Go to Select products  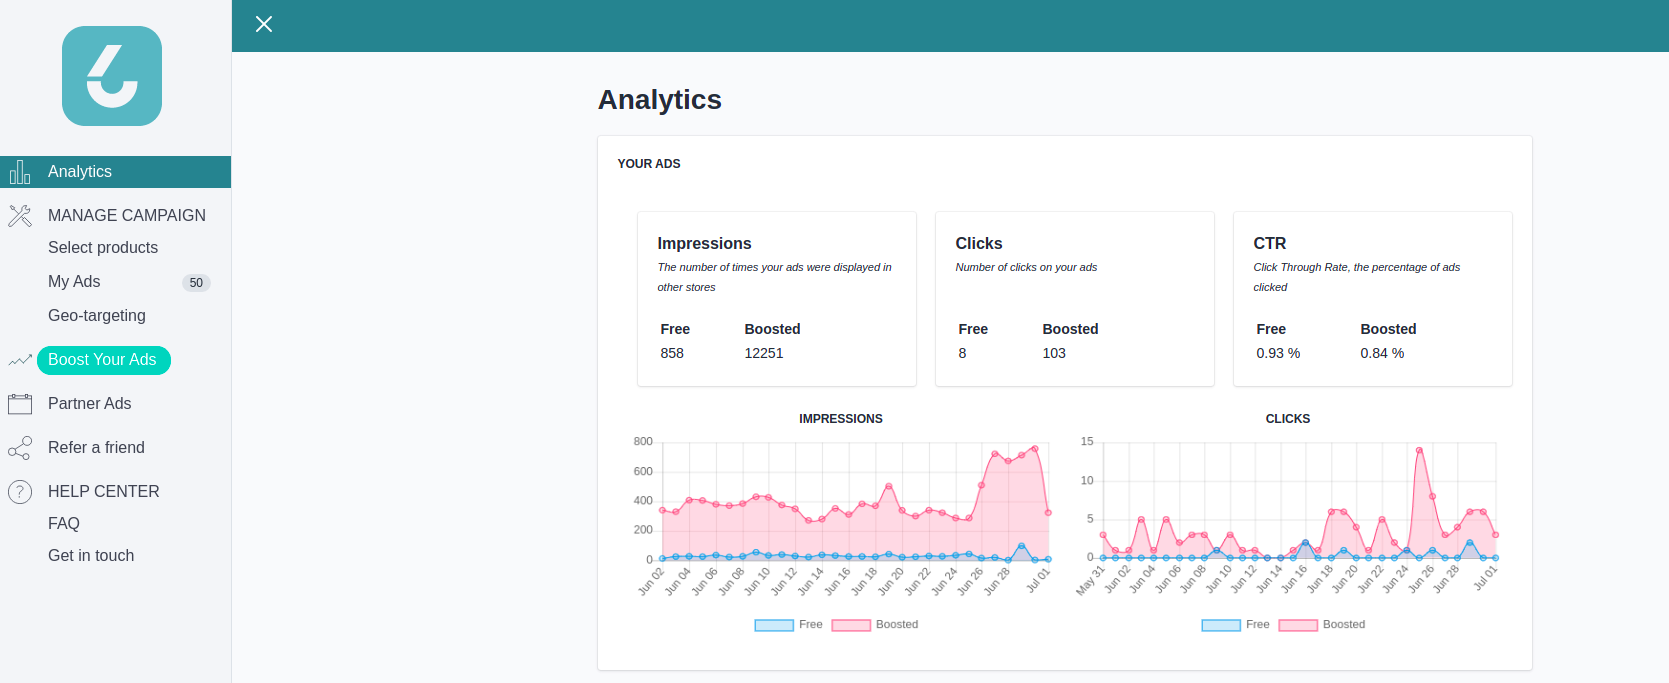tap(103, 248)
